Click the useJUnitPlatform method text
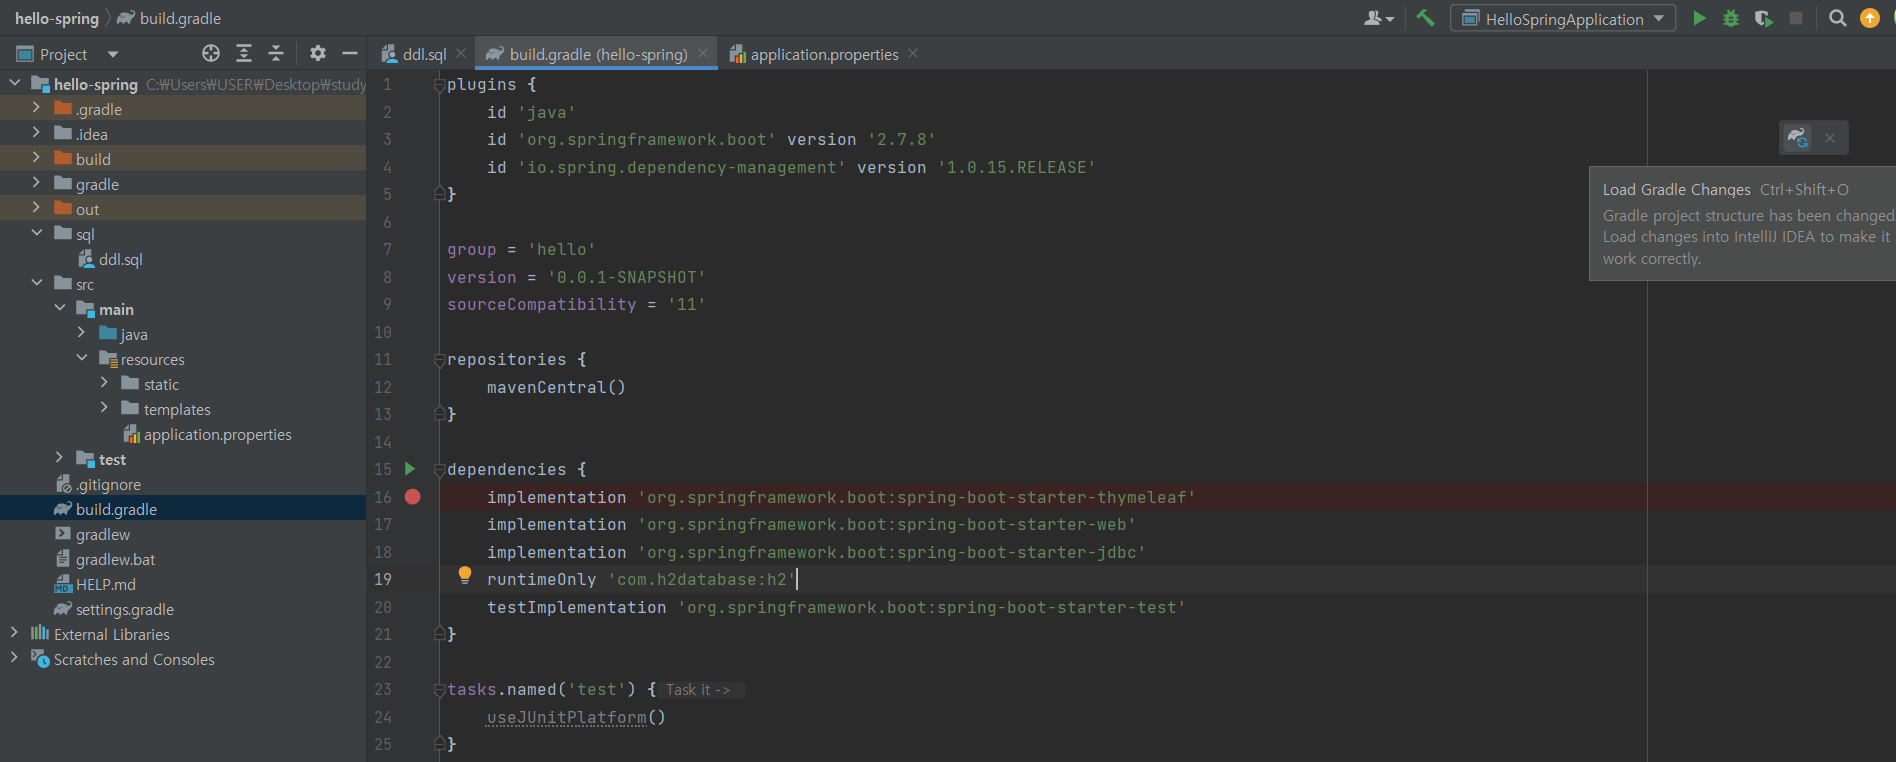This screenshot has width=1896, height=762. [566, 717]
